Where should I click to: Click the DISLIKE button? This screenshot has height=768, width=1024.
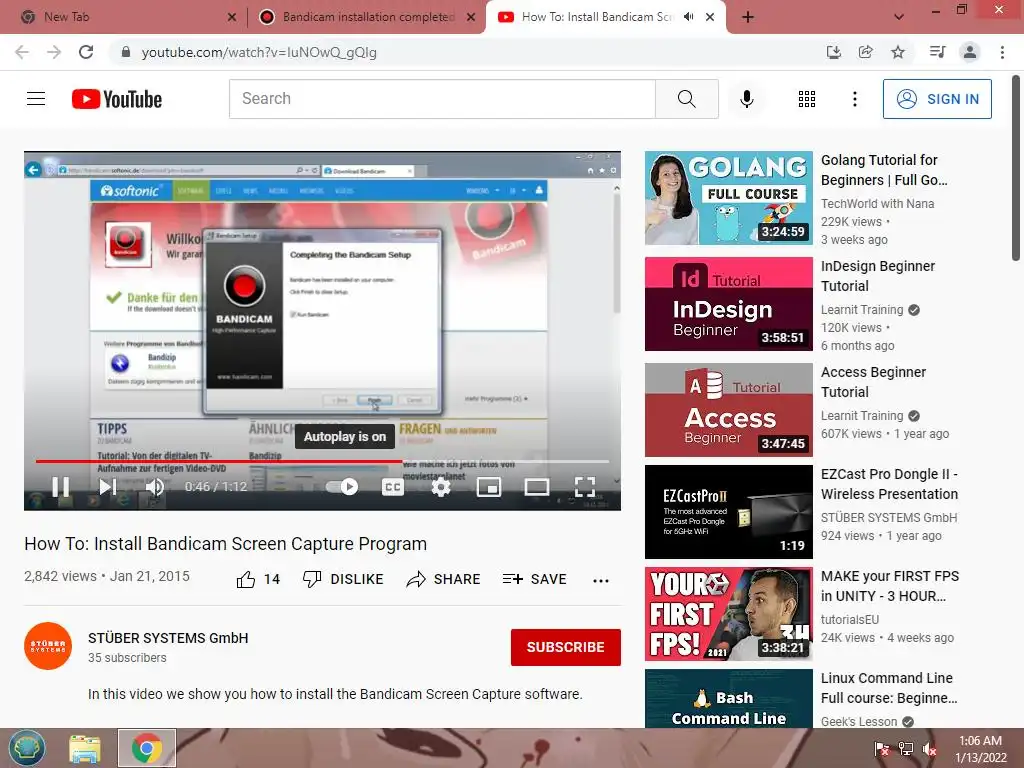pyautogui.click(x=343, y=579)
